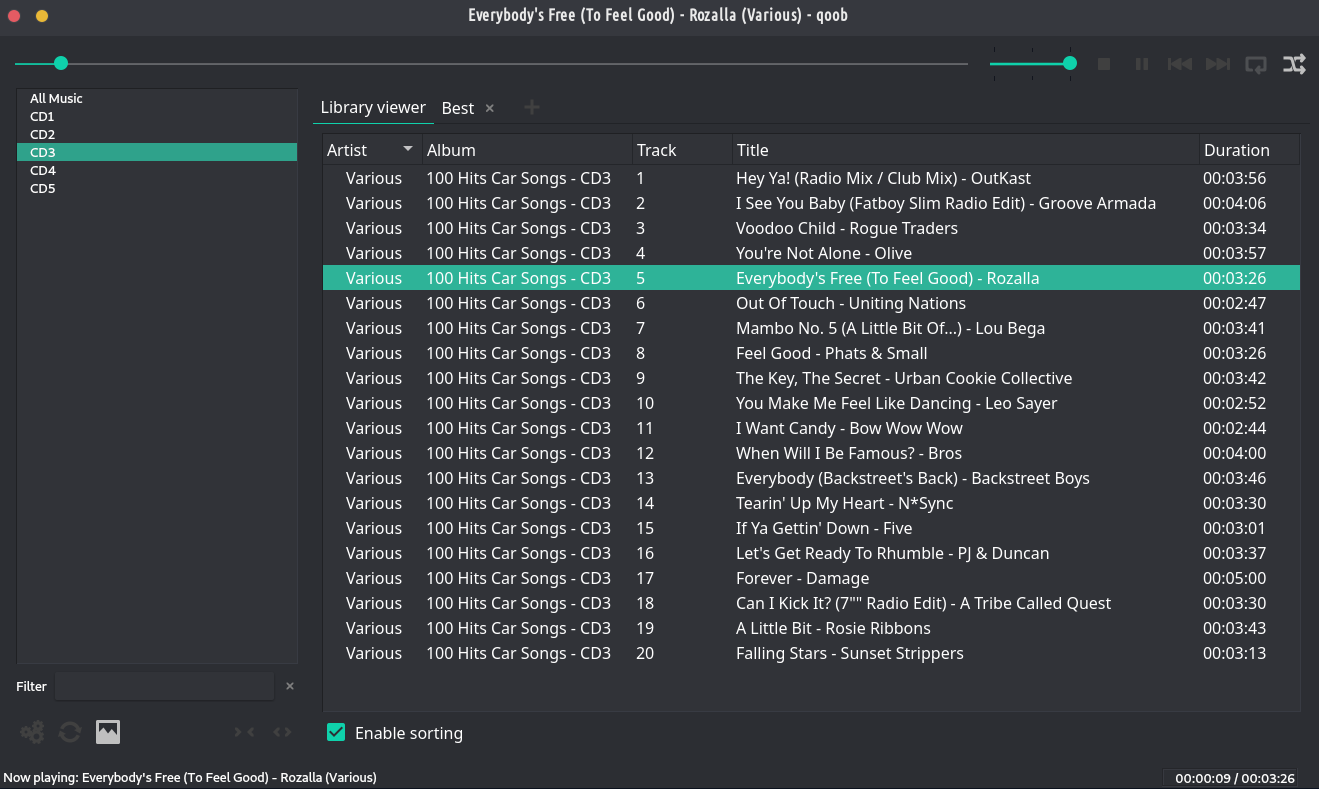1319x789 pixels.
Task: Skip to the previous track
Action: (1180, 64)
